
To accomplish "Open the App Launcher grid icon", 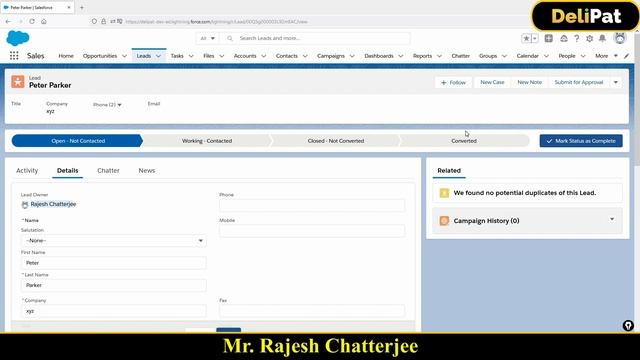I will [14, 56].
